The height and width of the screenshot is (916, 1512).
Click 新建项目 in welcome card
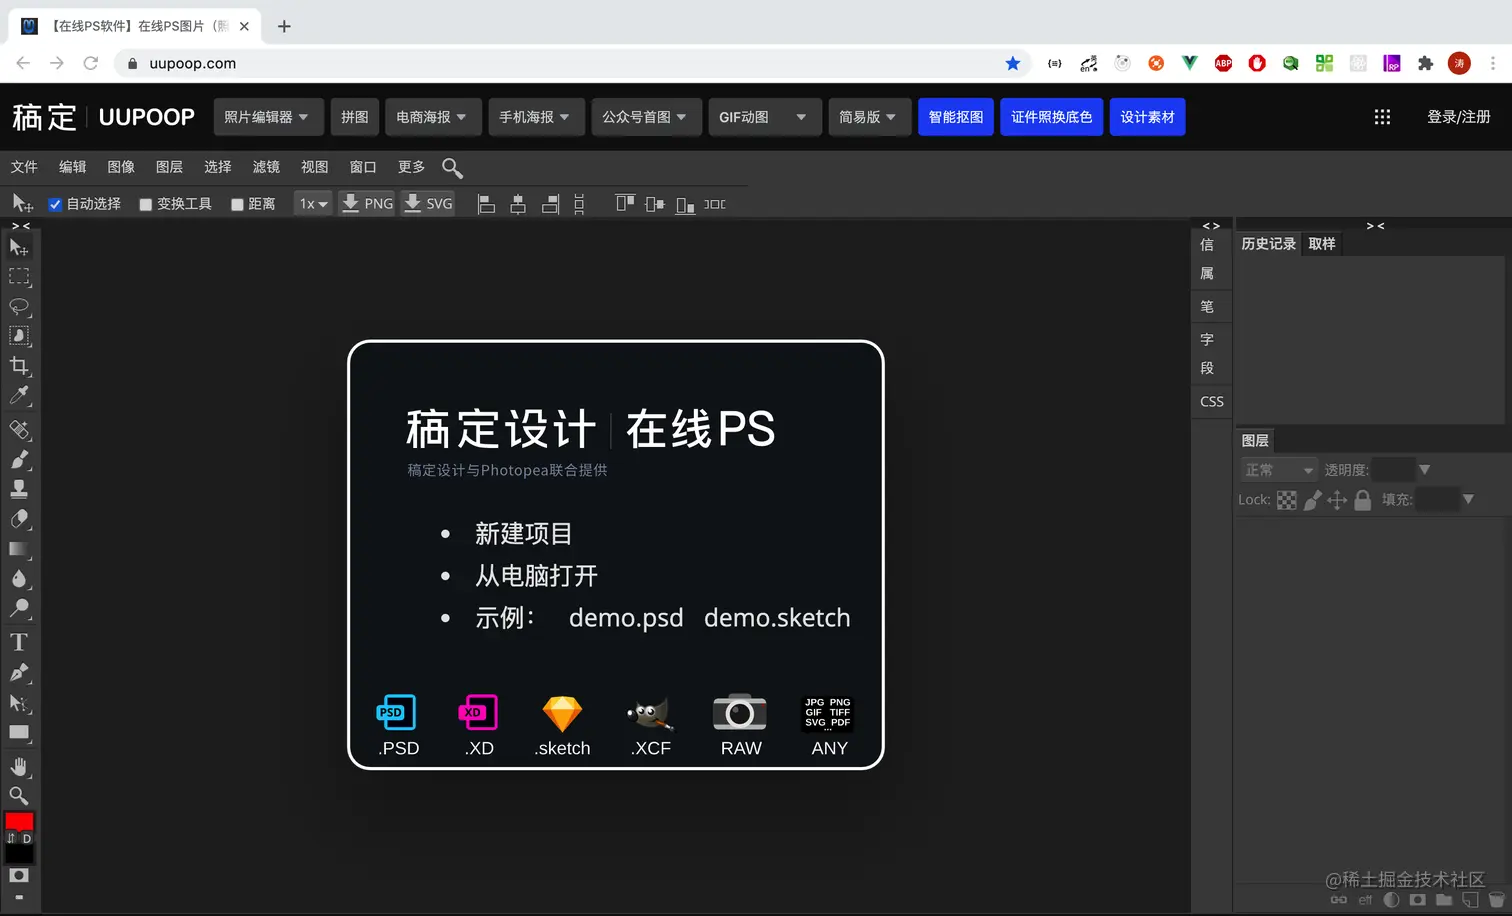click(x=523, y=534)
